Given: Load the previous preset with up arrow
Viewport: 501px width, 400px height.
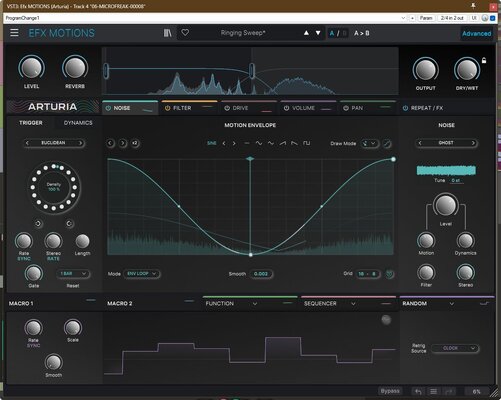Looking at the screenshot, I should [x=306, y=33].
